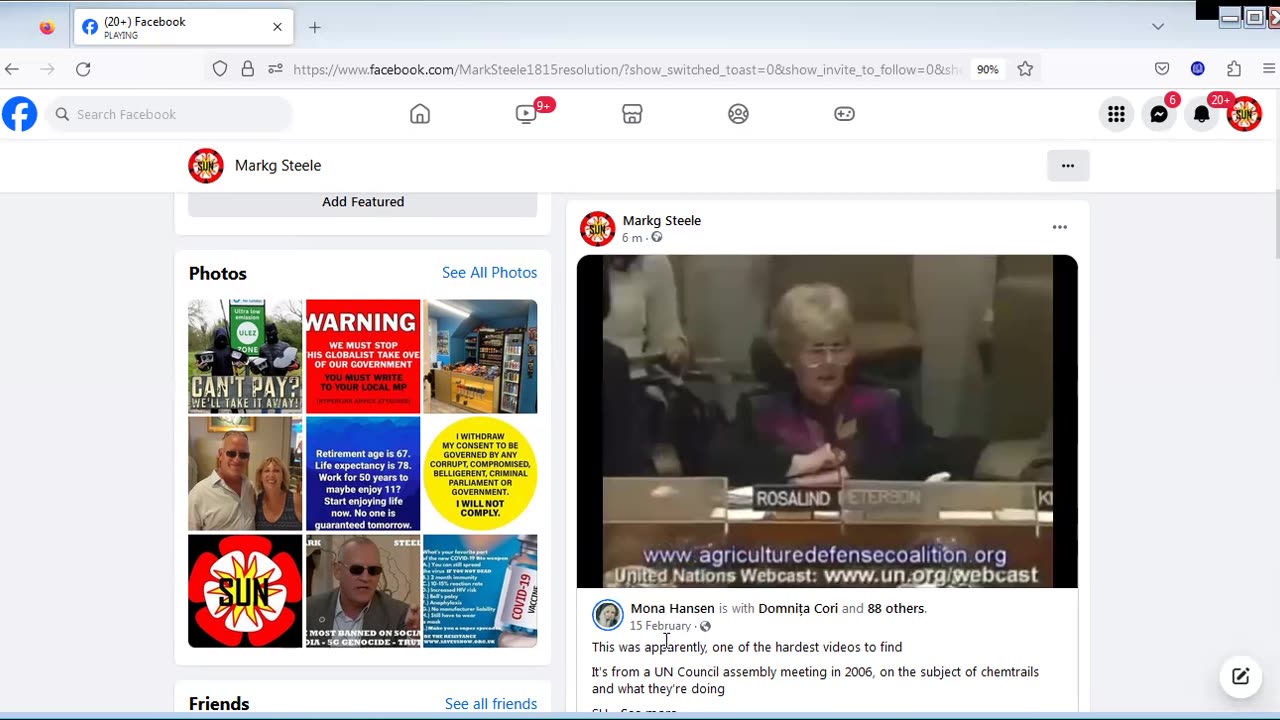The width and height of the screenshot is (1280, 720).
Task: Open the Retirement age is 67 thumbnail
Action: [x=363, y=473]
